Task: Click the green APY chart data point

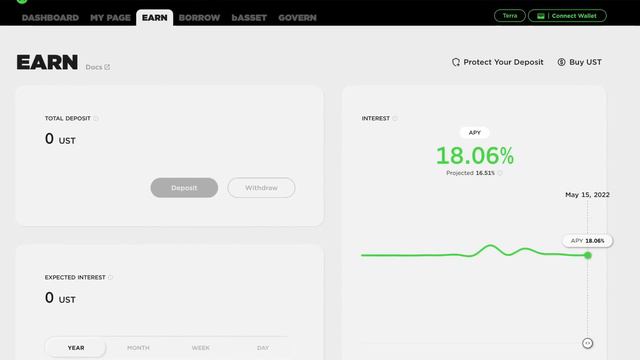Action: pyautogui.click(x=588, y=256)
